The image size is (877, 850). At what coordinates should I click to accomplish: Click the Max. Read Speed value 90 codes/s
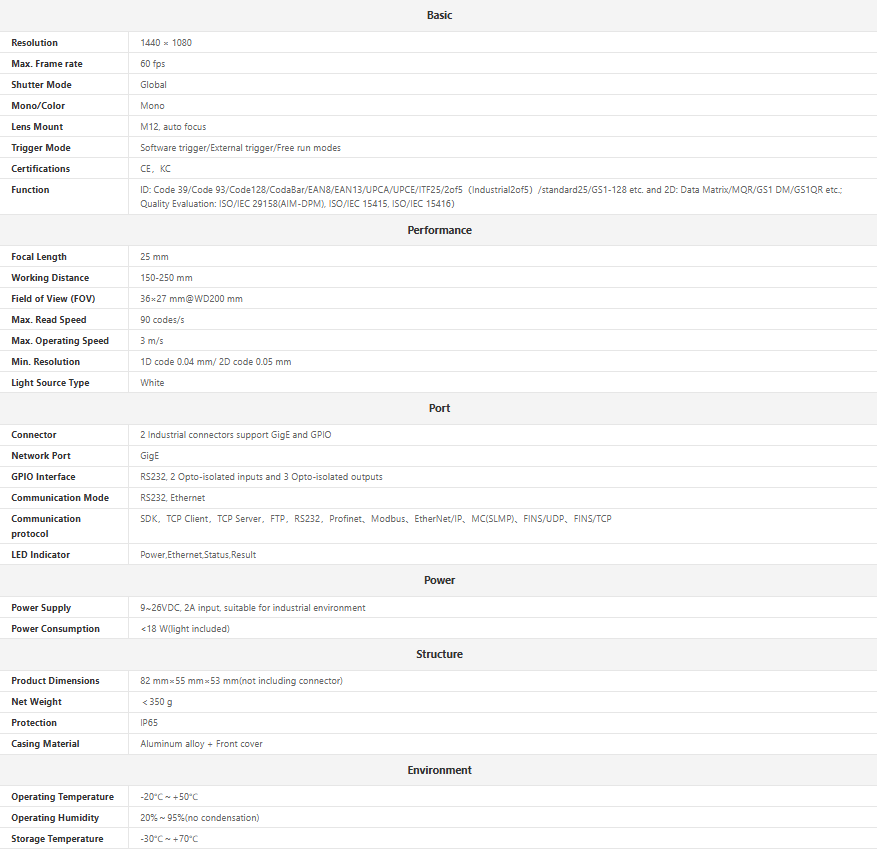coord(162,320)
